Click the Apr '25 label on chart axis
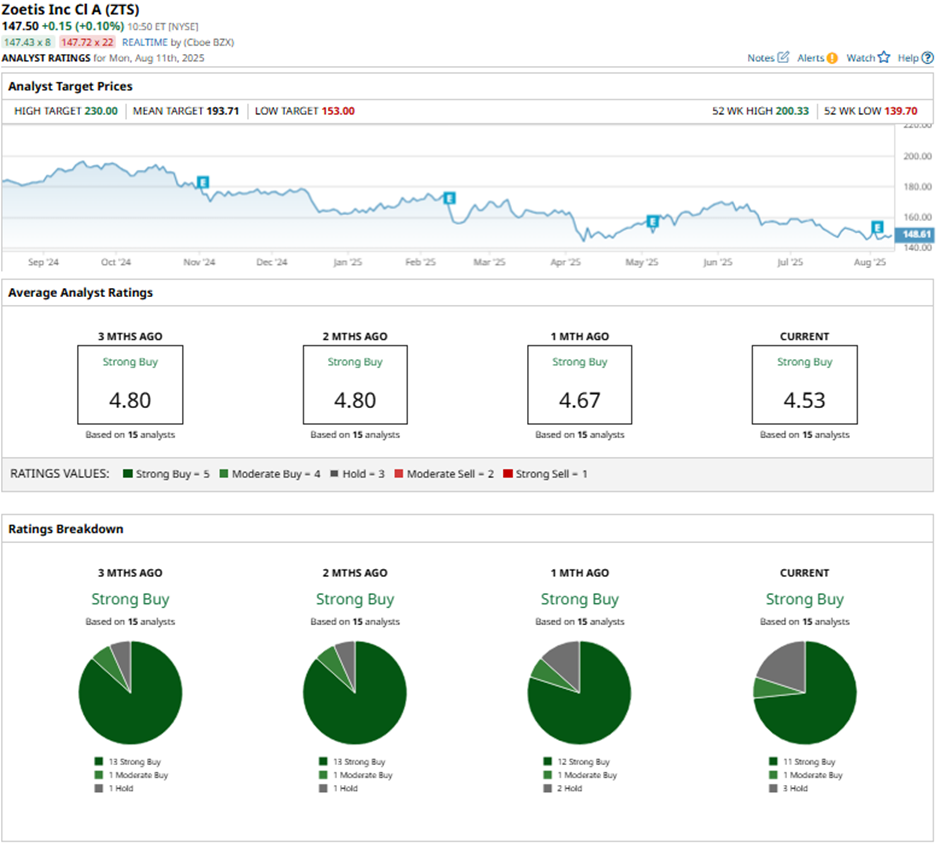This screenshot has height=848, width=940. pyautogui.click(x=565, y=262)
